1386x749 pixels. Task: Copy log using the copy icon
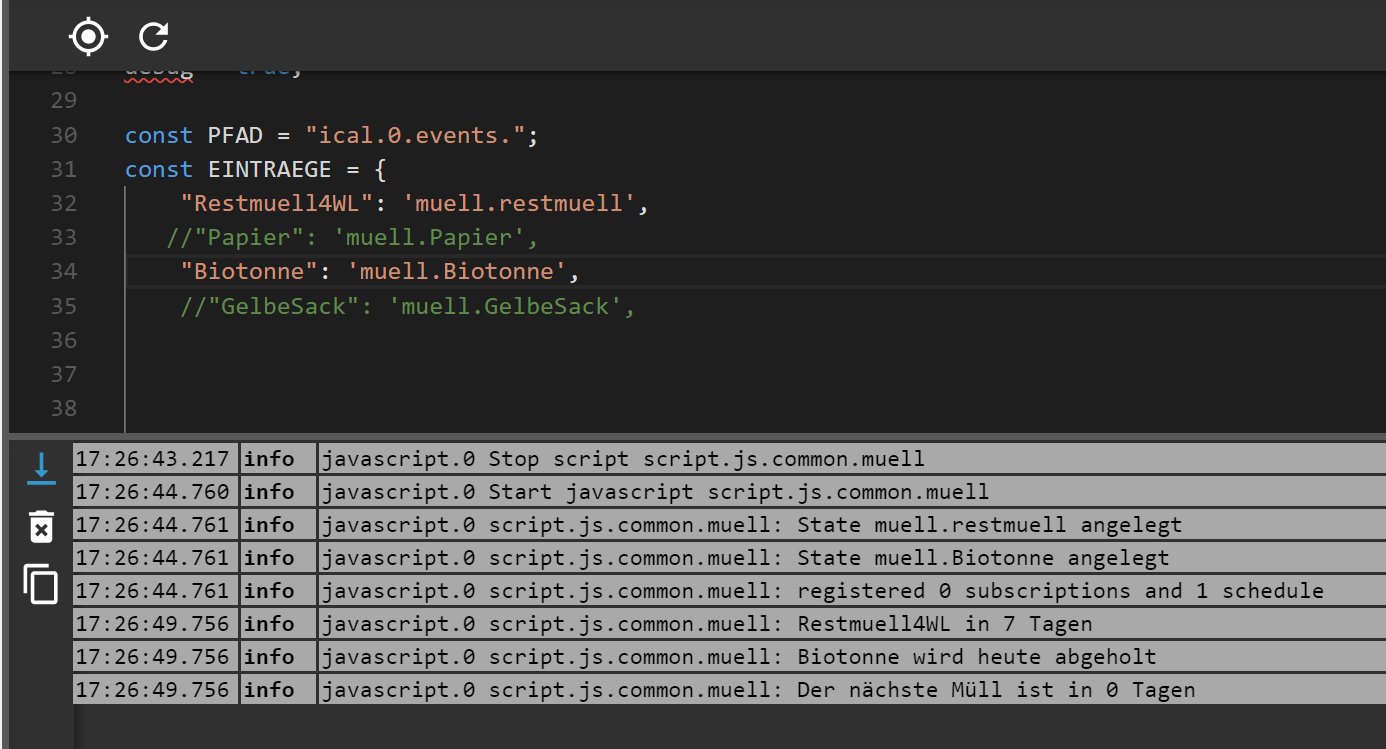pos(41,584)
